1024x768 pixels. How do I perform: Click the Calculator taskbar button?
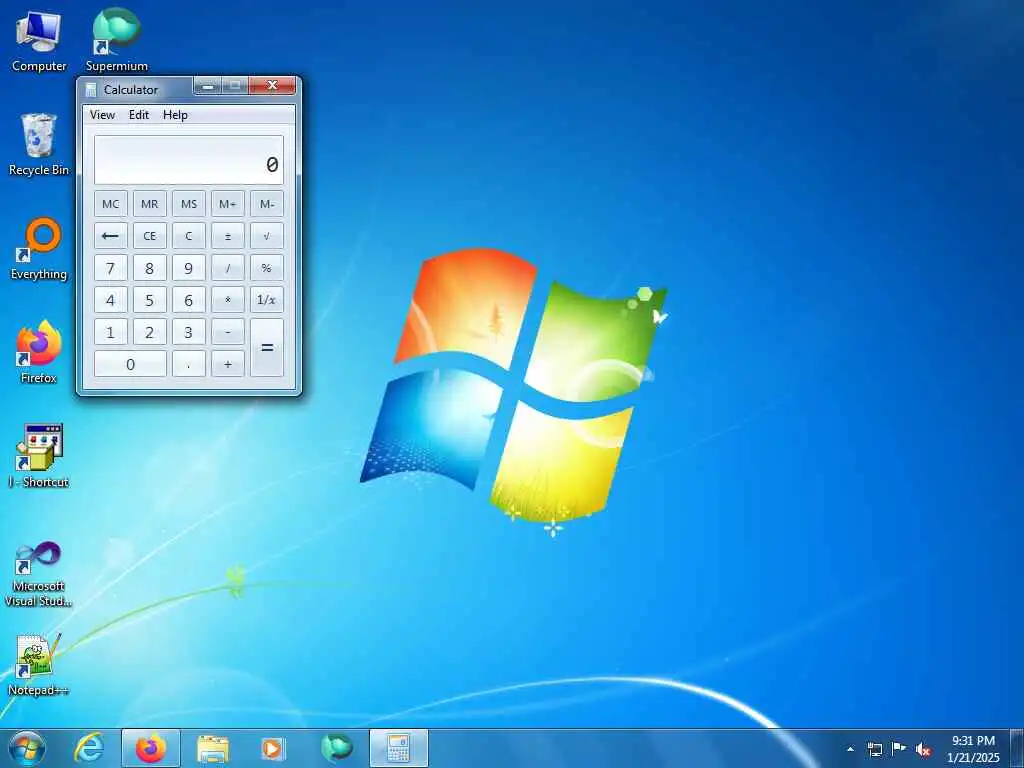399,748
